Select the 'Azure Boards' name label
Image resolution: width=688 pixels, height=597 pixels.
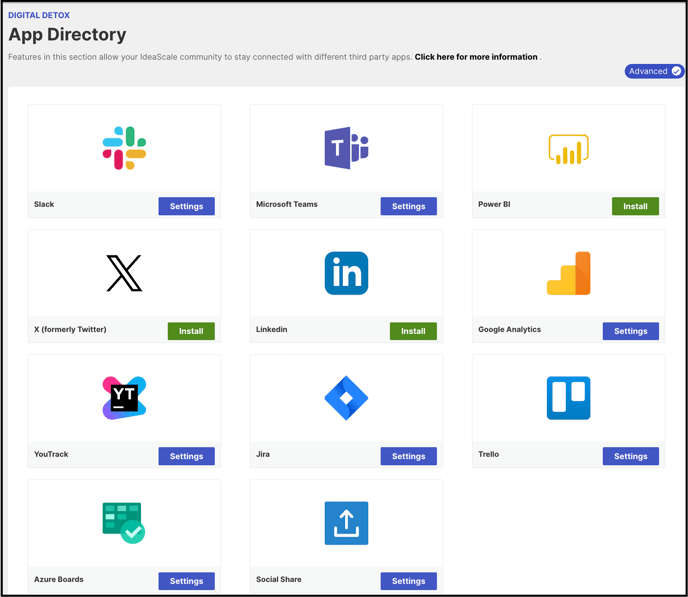click(x=58, y=579)
